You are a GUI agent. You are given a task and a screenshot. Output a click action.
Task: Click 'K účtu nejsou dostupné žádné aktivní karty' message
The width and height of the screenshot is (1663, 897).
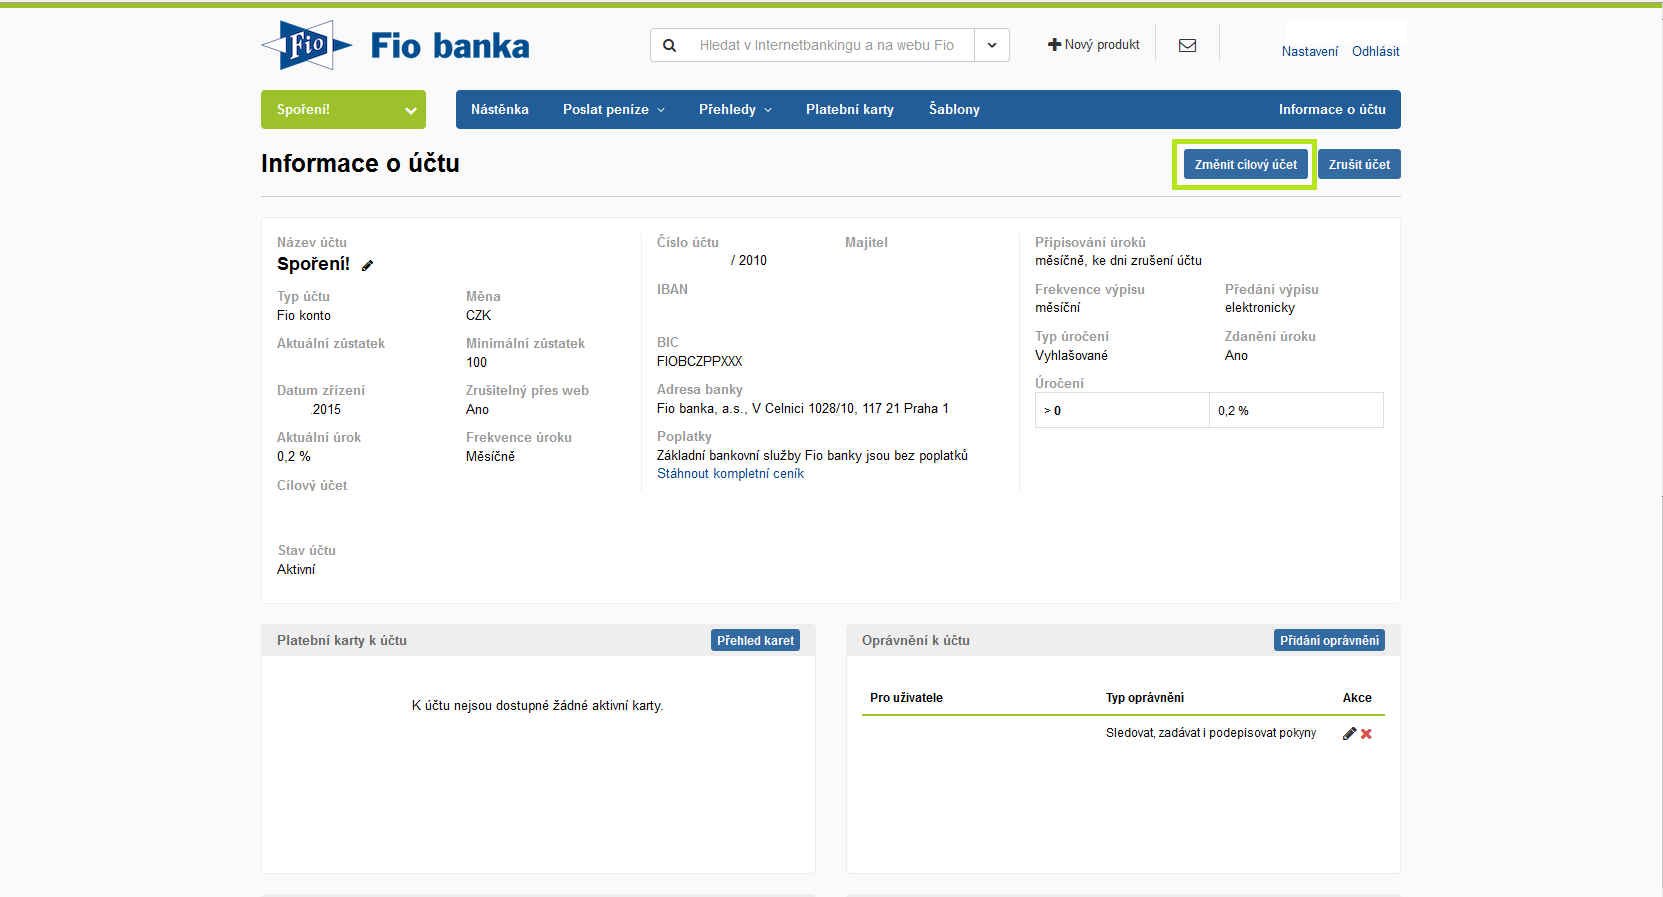[x=538, y=706]
